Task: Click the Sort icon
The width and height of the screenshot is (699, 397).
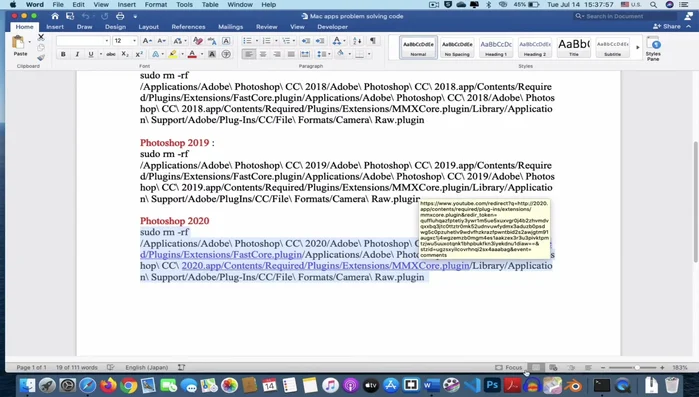Action: [x=357, y=41]
